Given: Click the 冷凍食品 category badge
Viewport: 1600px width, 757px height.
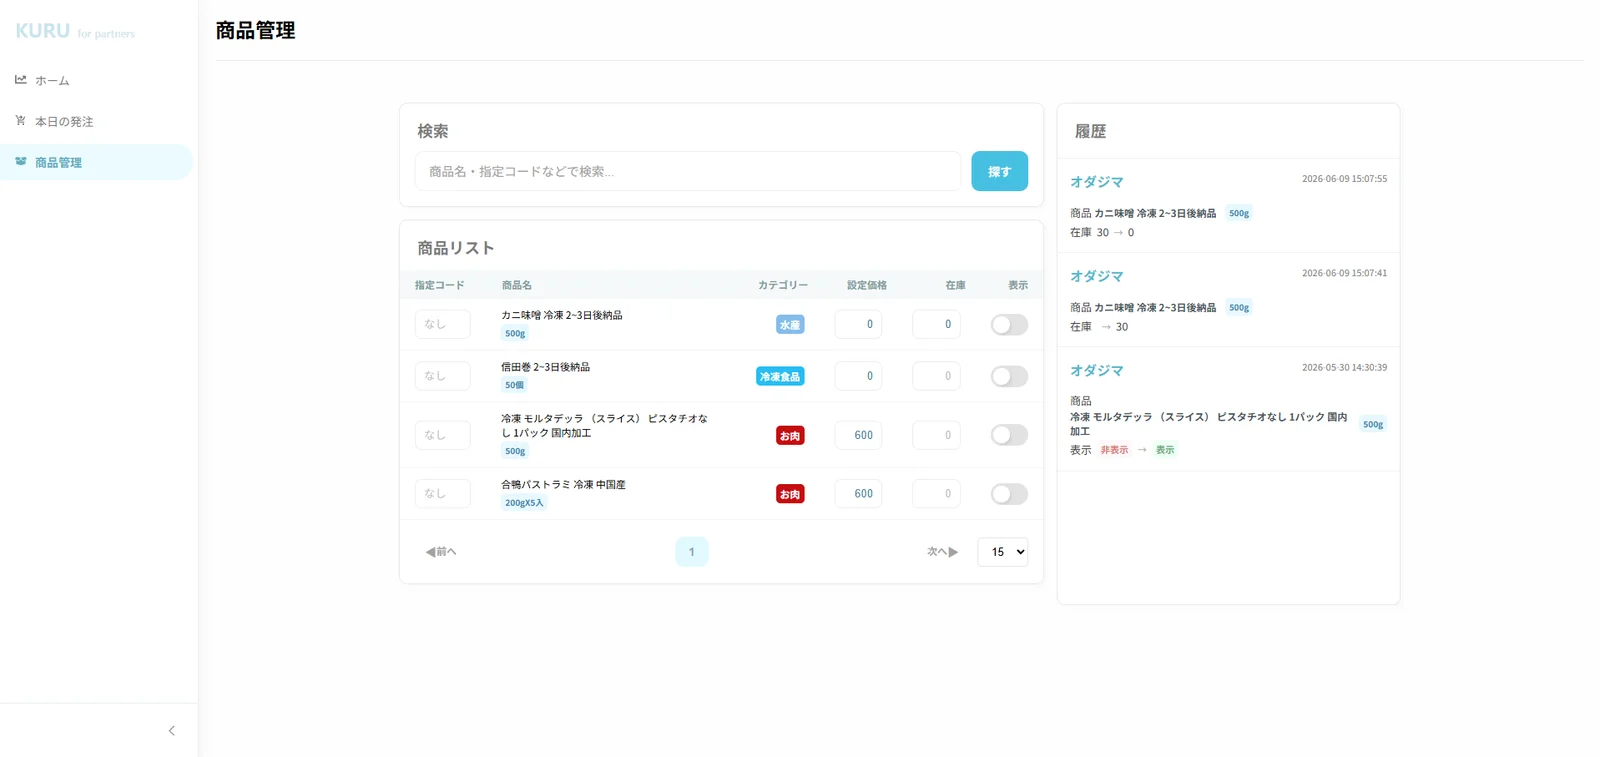Looking at the screenshot, I should tap(780, 377).
